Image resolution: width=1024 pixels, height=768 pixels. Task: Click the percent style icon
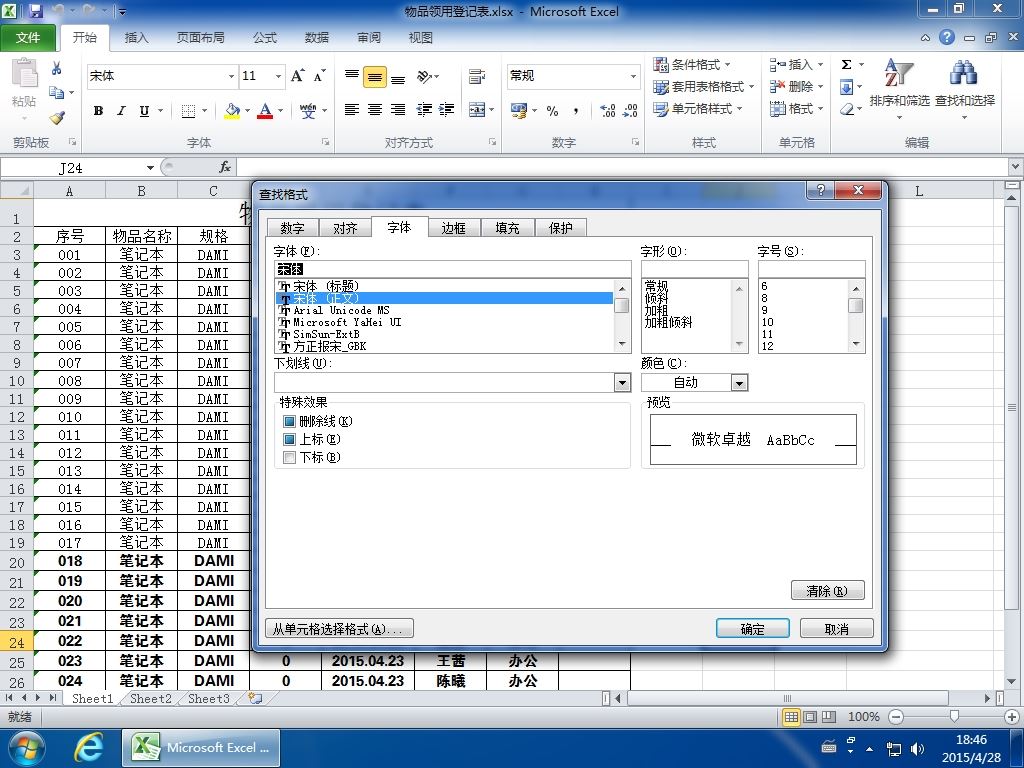[x=552, y=111]
